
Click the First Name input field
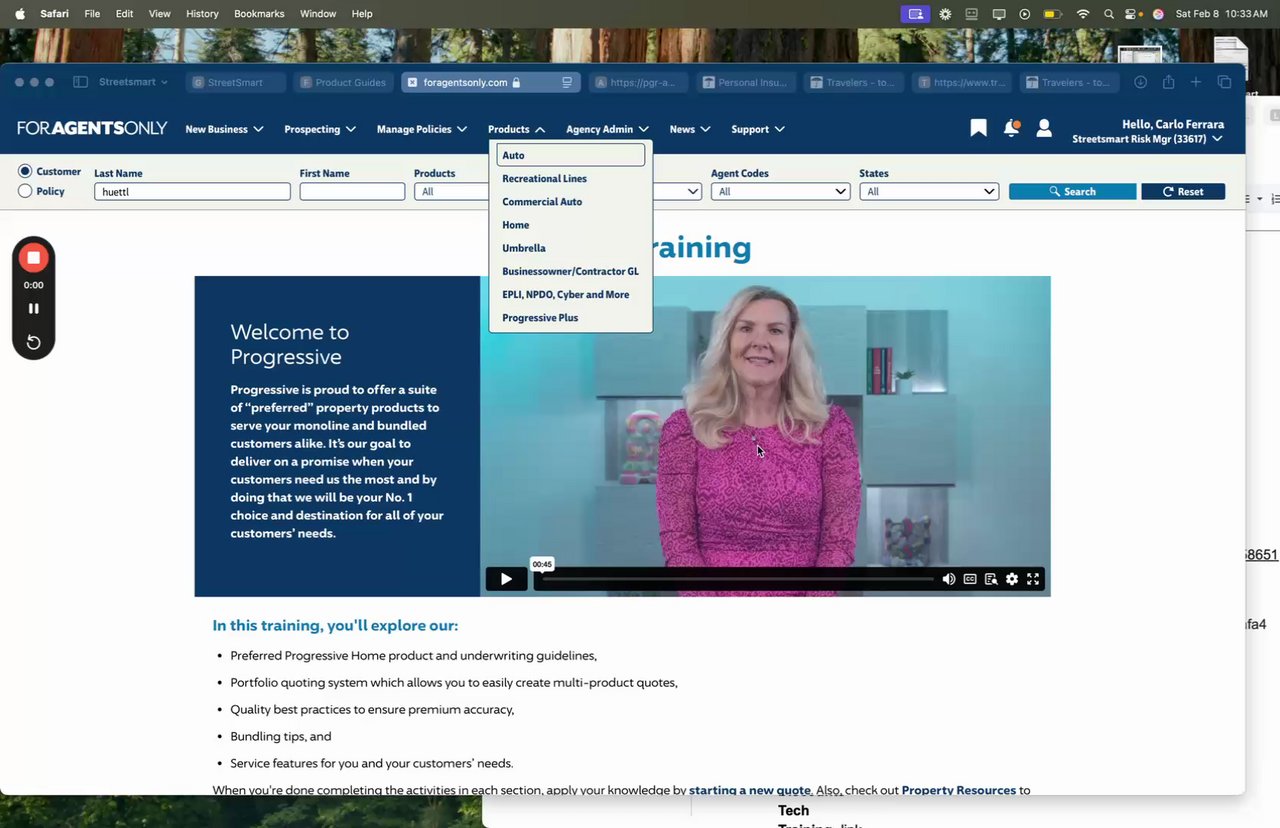[x=352, y=191]
